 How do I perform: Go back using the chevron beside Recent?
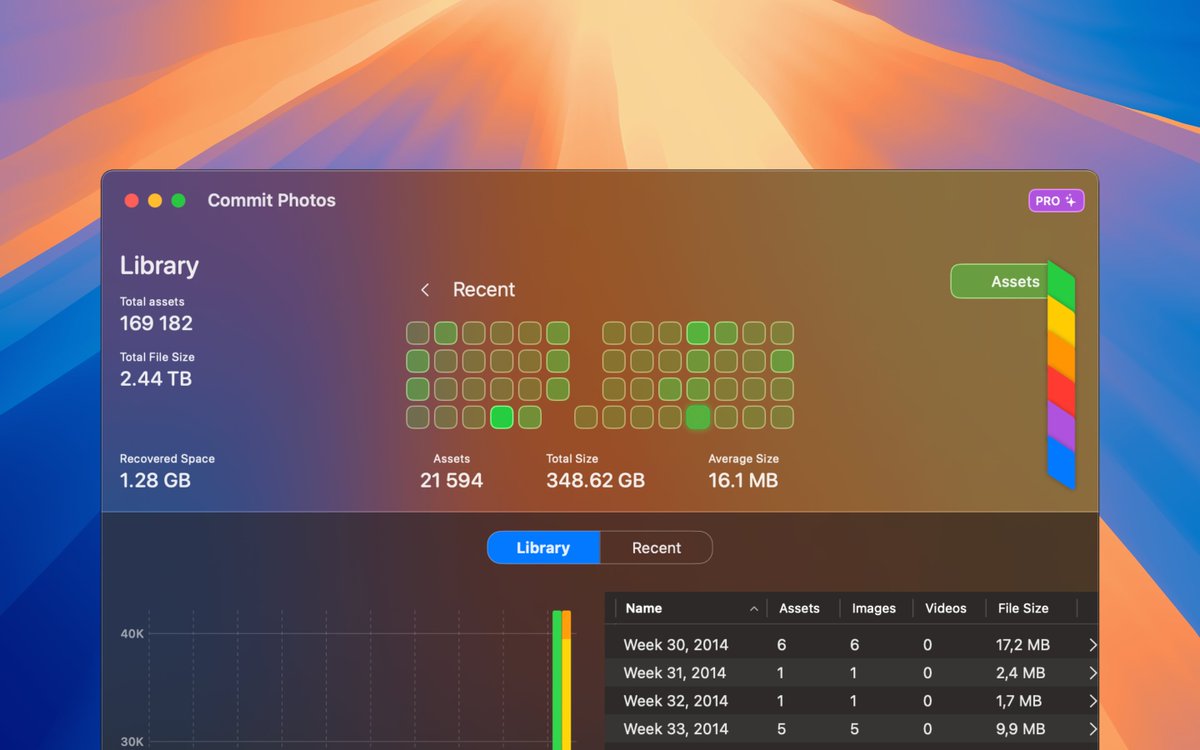click(425, 290)
